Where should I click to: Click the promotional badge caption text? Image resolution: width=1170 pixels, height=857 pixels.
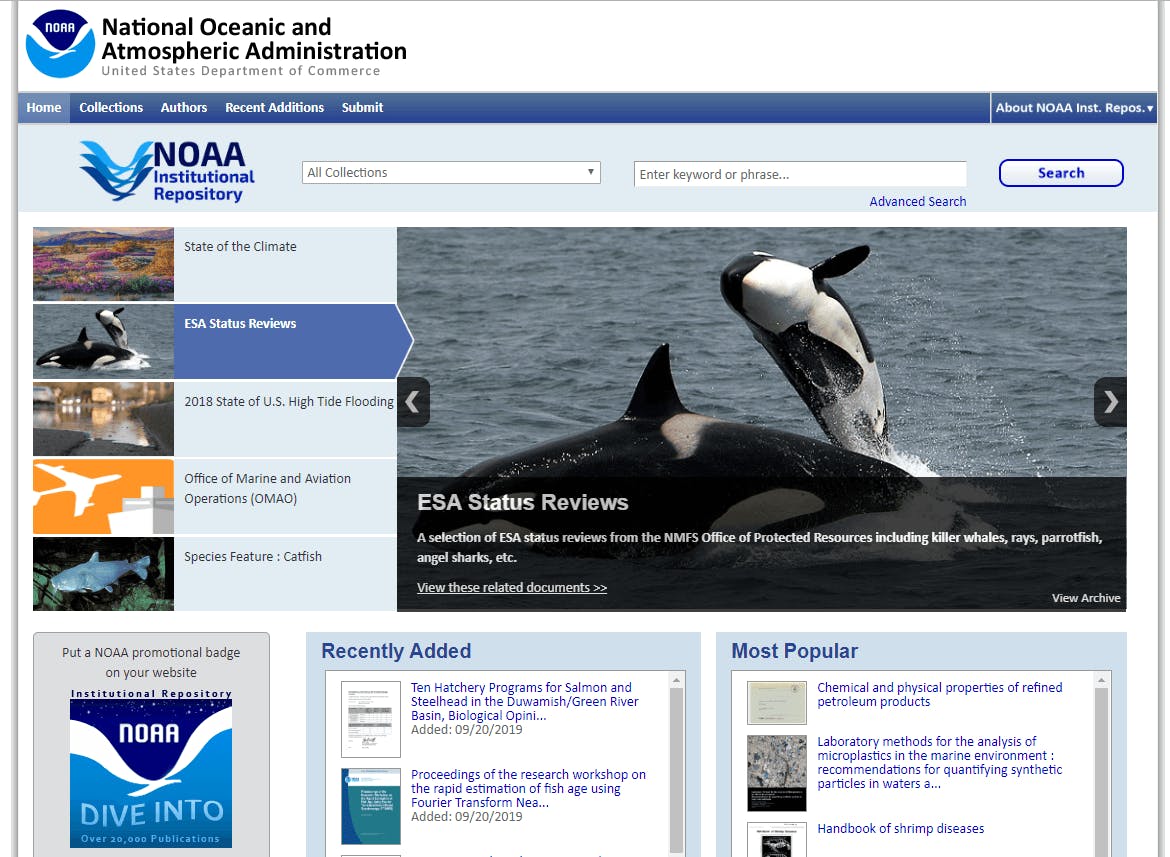(x=151, y=662)
